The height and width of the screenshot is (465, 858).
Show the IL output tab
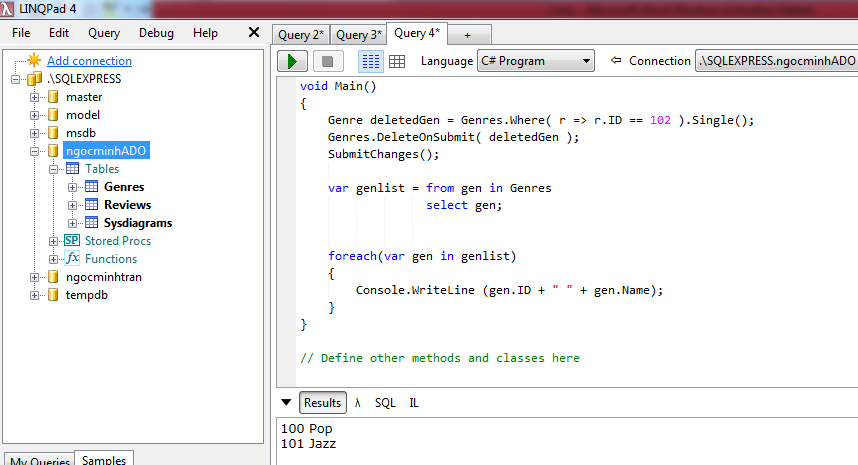point(414,403)
